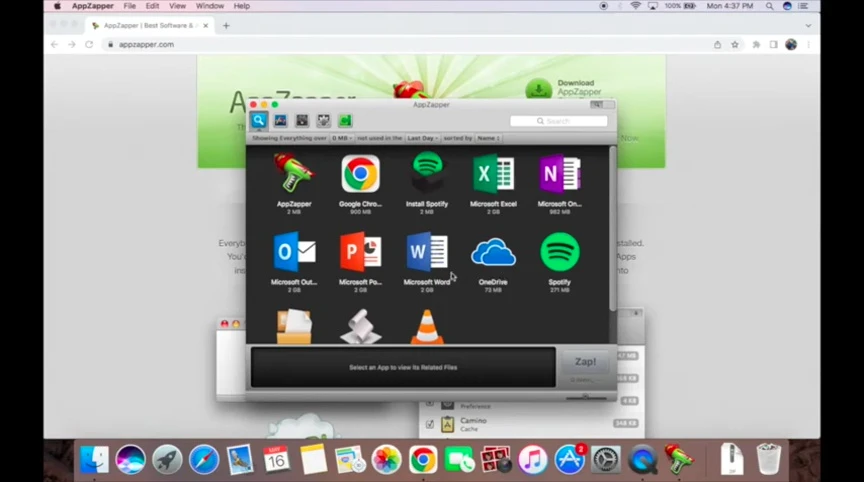Open a new browser tab

(x=226, y=25)
